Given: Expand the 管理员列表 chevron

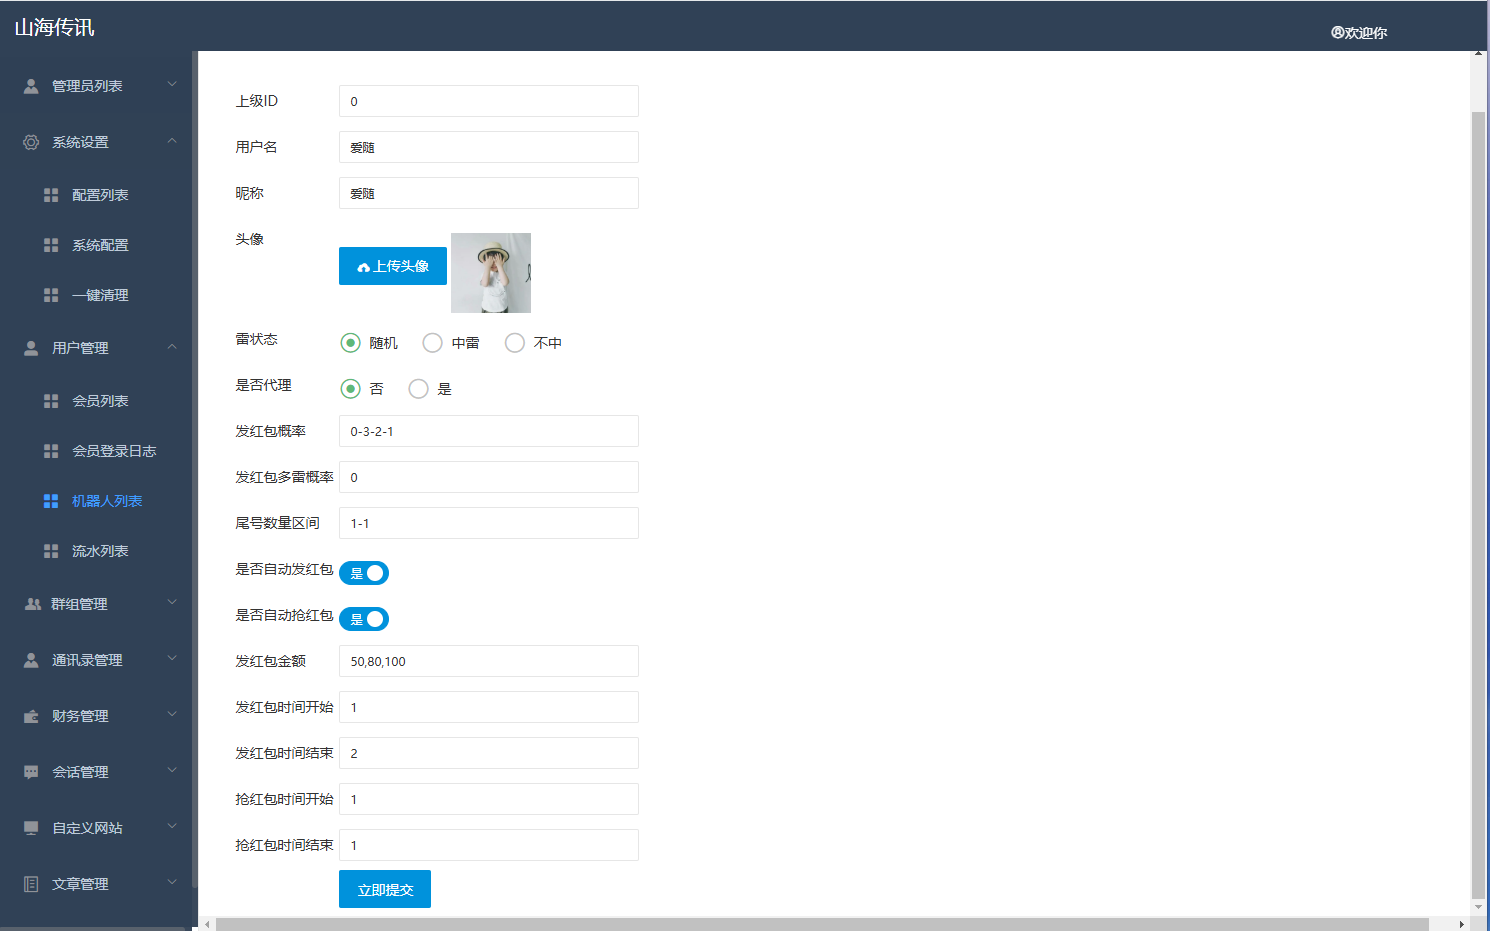Looking at the screenshot, I should click(172, 85).
